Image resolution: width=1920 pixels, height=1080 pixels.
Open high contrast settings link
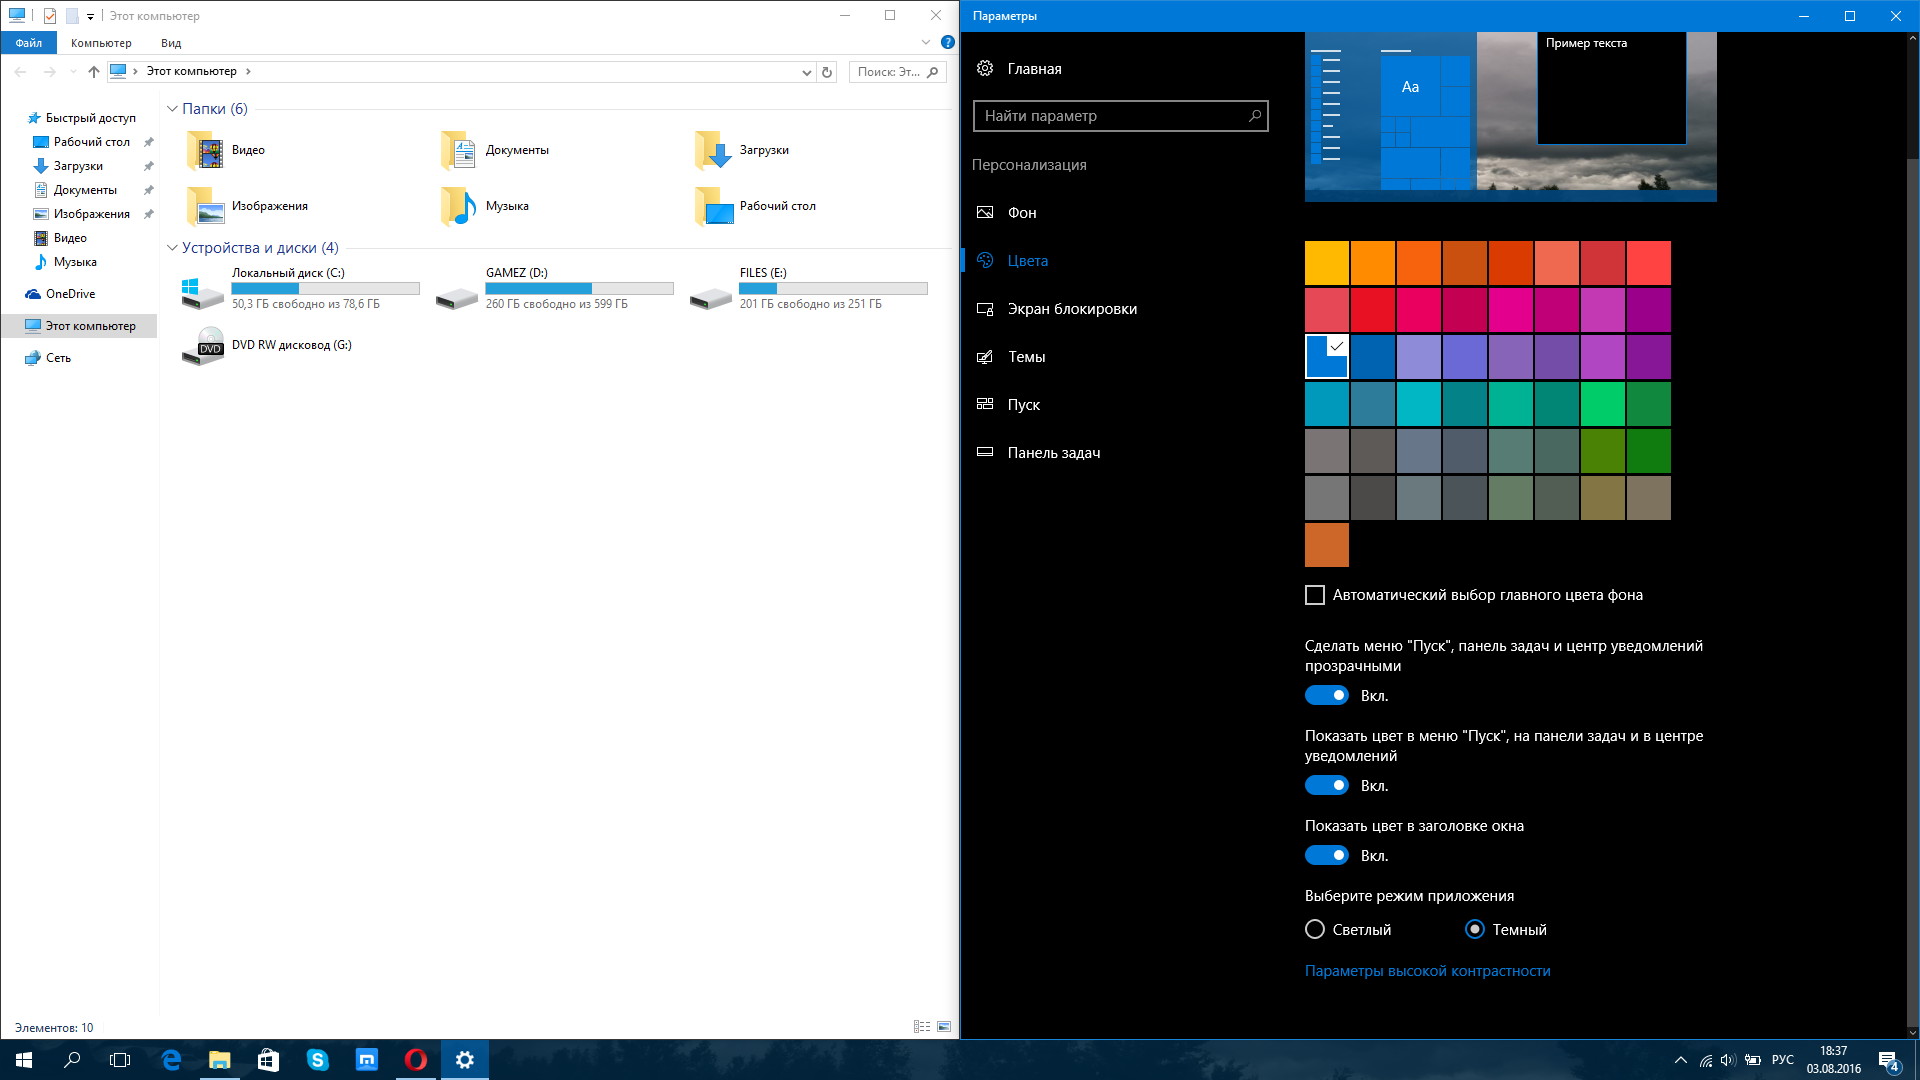(x=1427, y=971)
